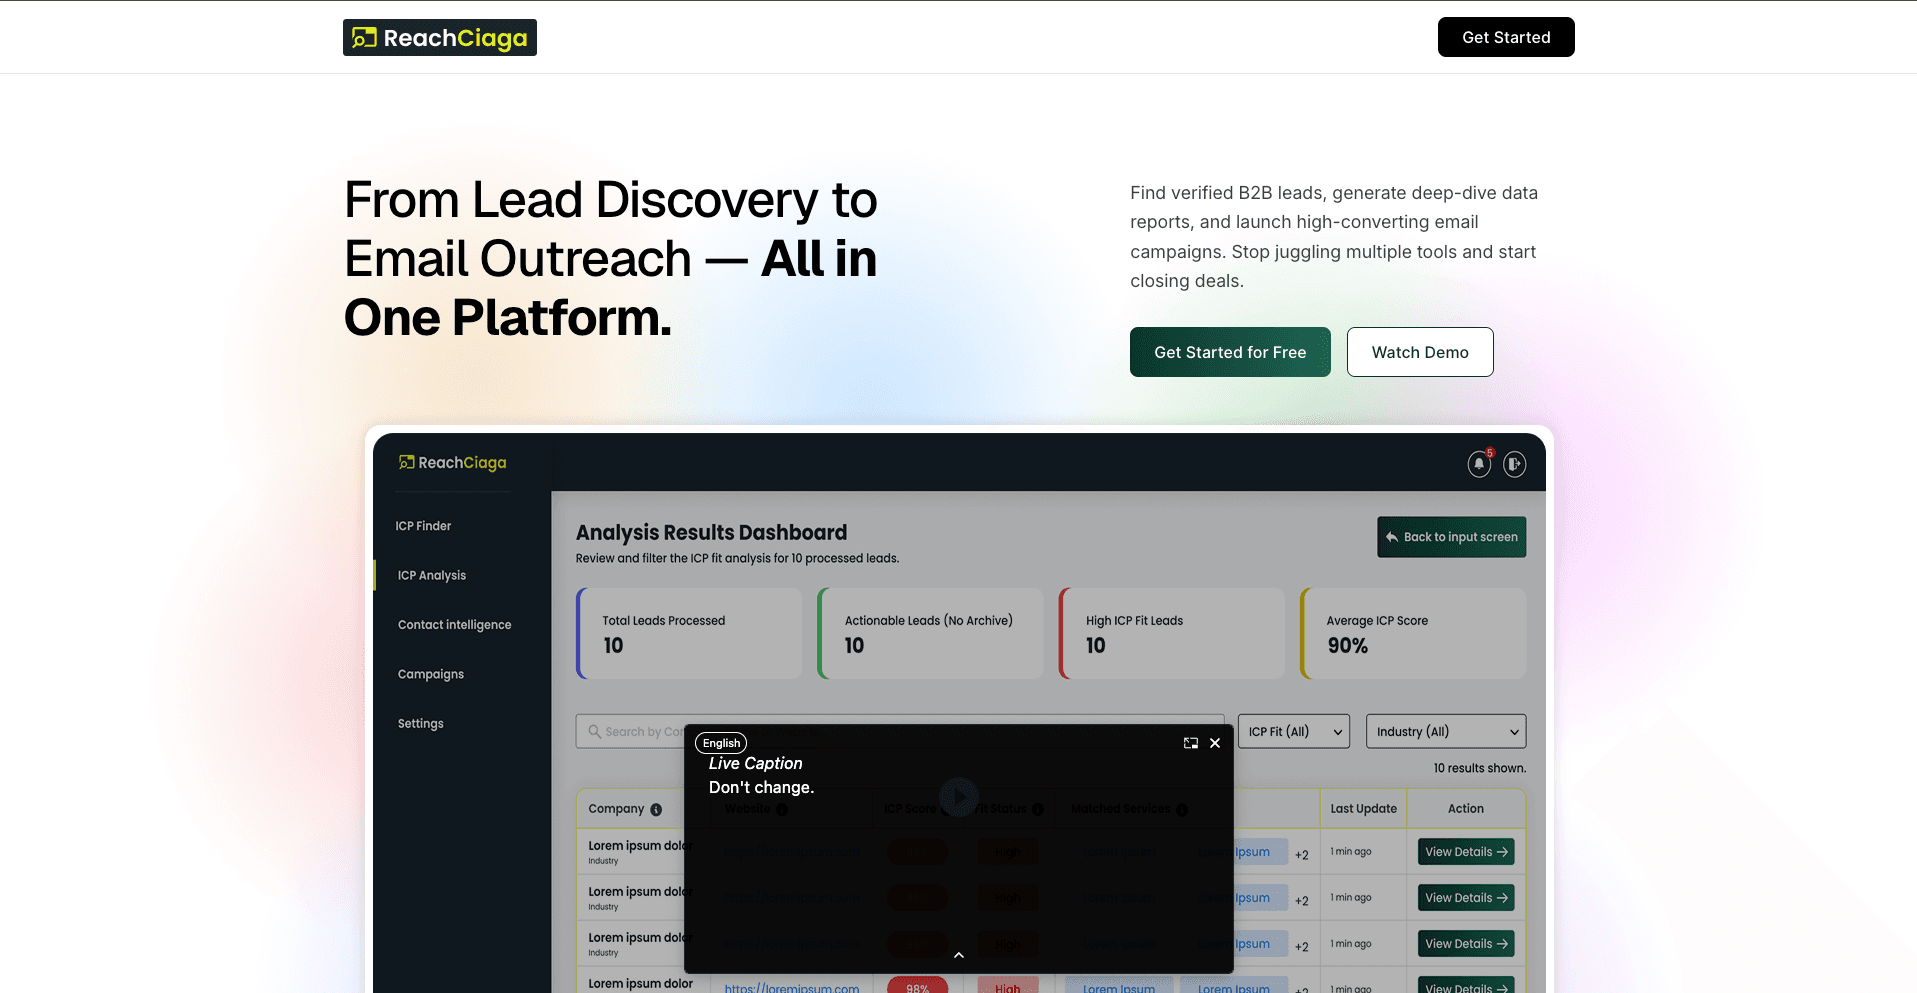The image size is (1917, 993).
Task: Select ICP Analysis in the sidebar
Action: click(x=432, y=575)
